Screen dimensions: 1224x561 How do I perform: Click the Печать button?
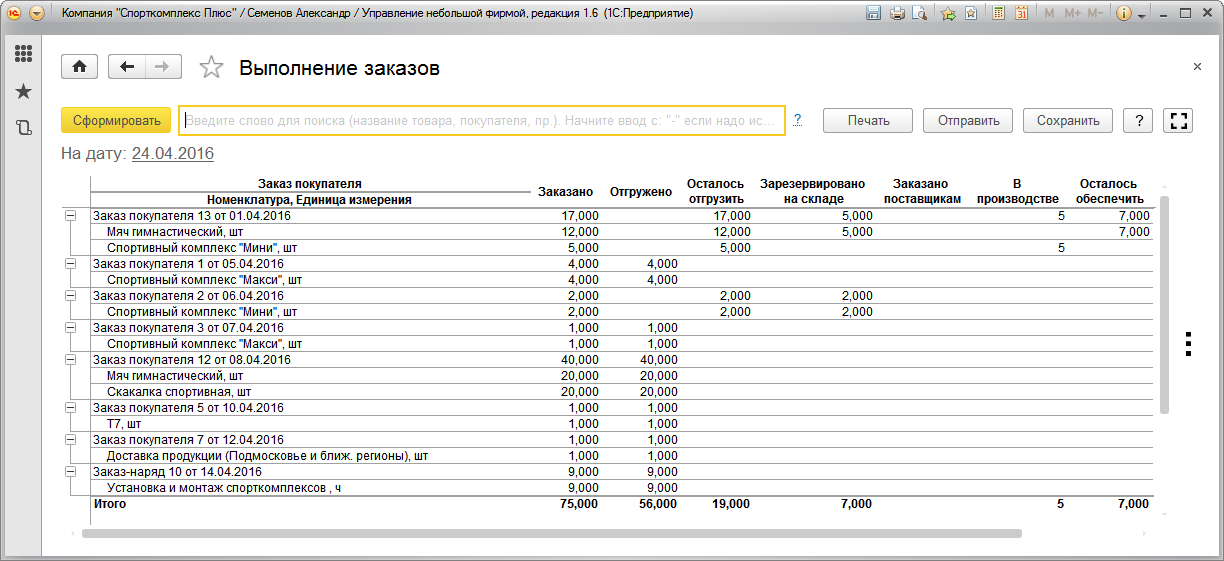coord(868,121)
